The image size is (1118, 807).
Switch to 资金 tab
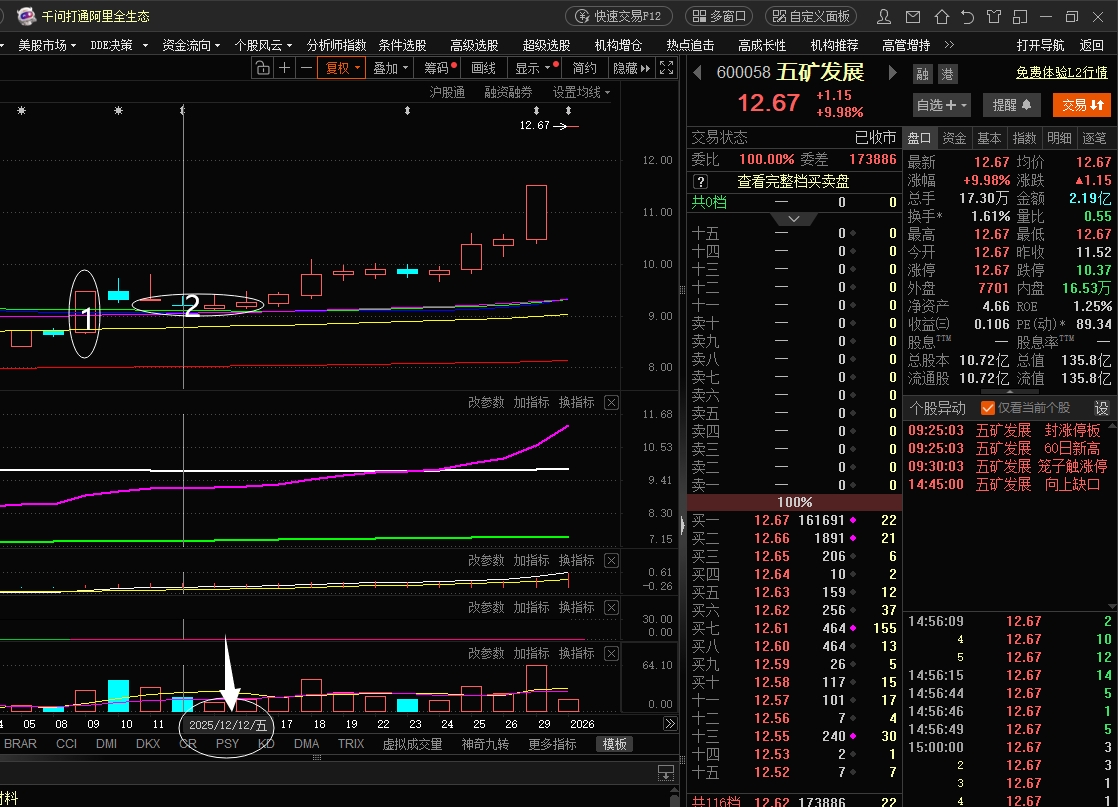tap(954, 138)
